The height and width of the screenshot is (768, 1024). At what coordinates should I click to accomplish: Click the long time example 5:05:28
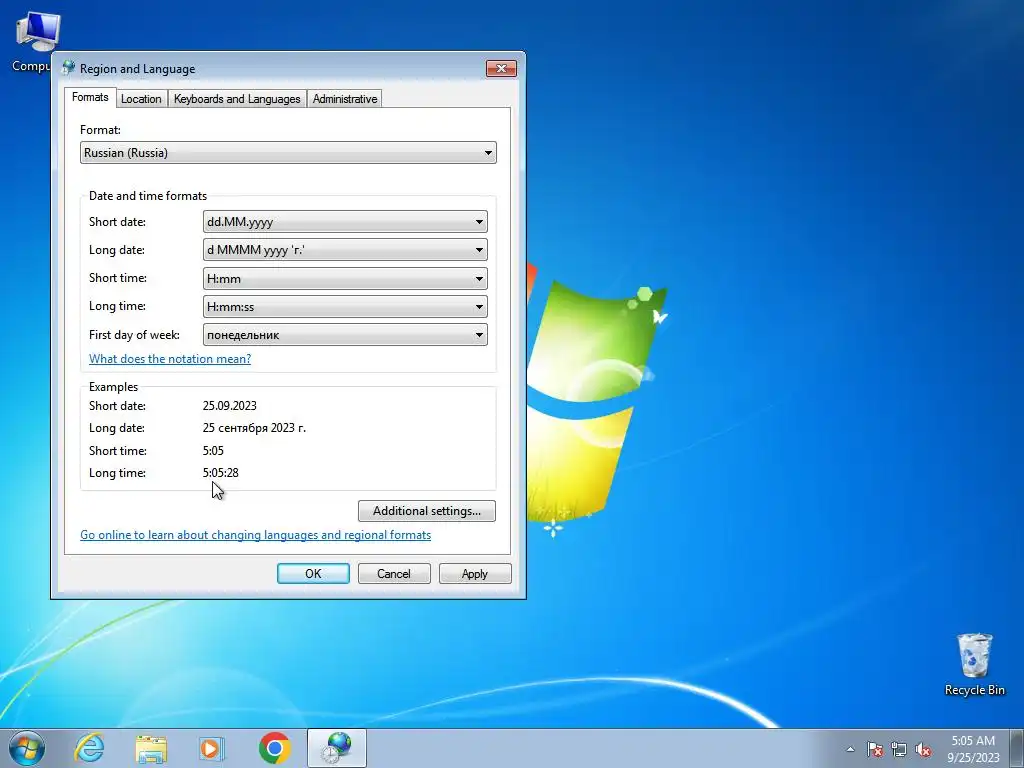220,473
